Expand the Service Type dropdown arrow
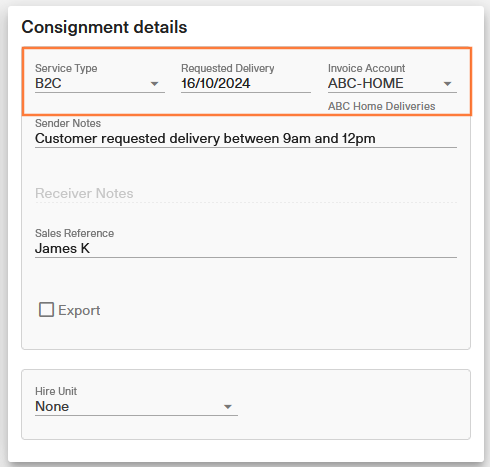The width and height of the screenshot is (490, 467). (154, 84)
